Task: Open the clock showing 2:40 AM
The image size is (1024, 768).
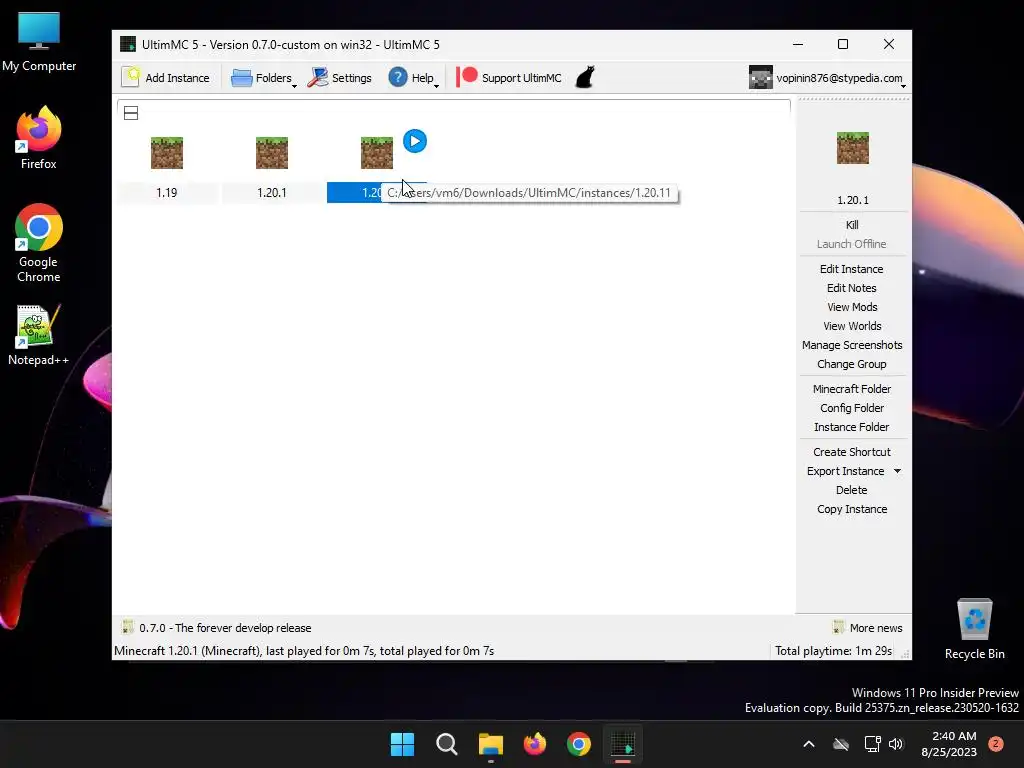Action: 949,744
